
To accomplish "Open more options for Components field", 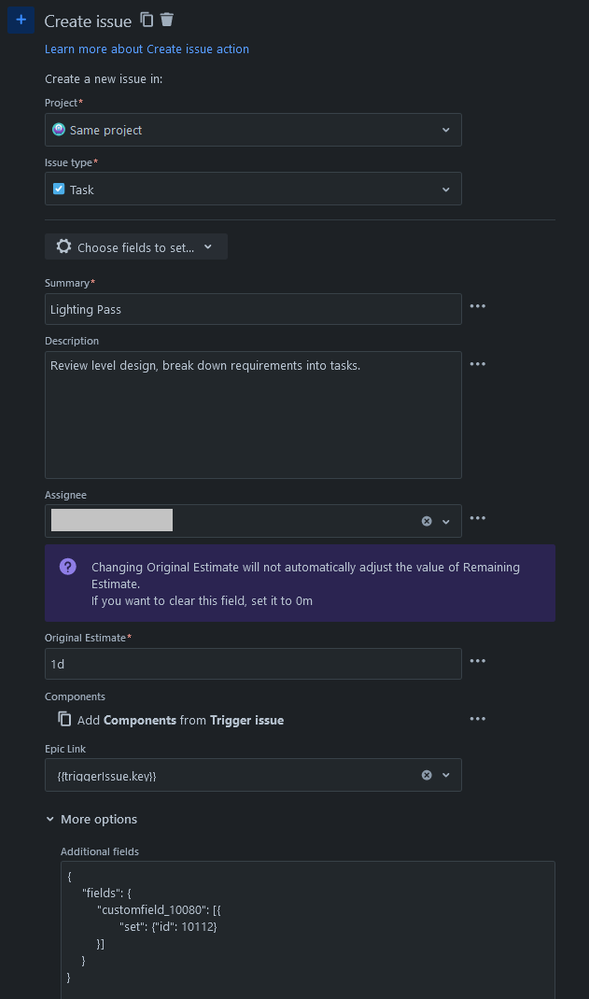I will (x=477, y=719).
